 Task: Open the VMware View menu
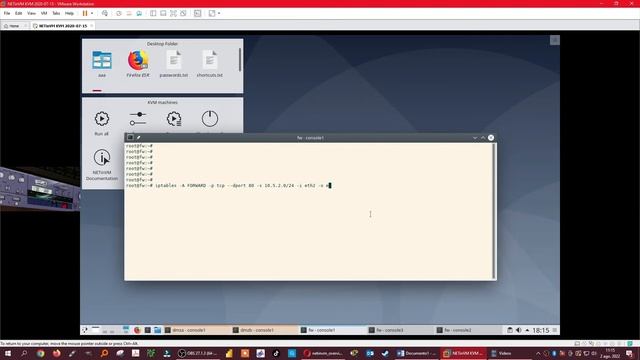click(31, 13)
